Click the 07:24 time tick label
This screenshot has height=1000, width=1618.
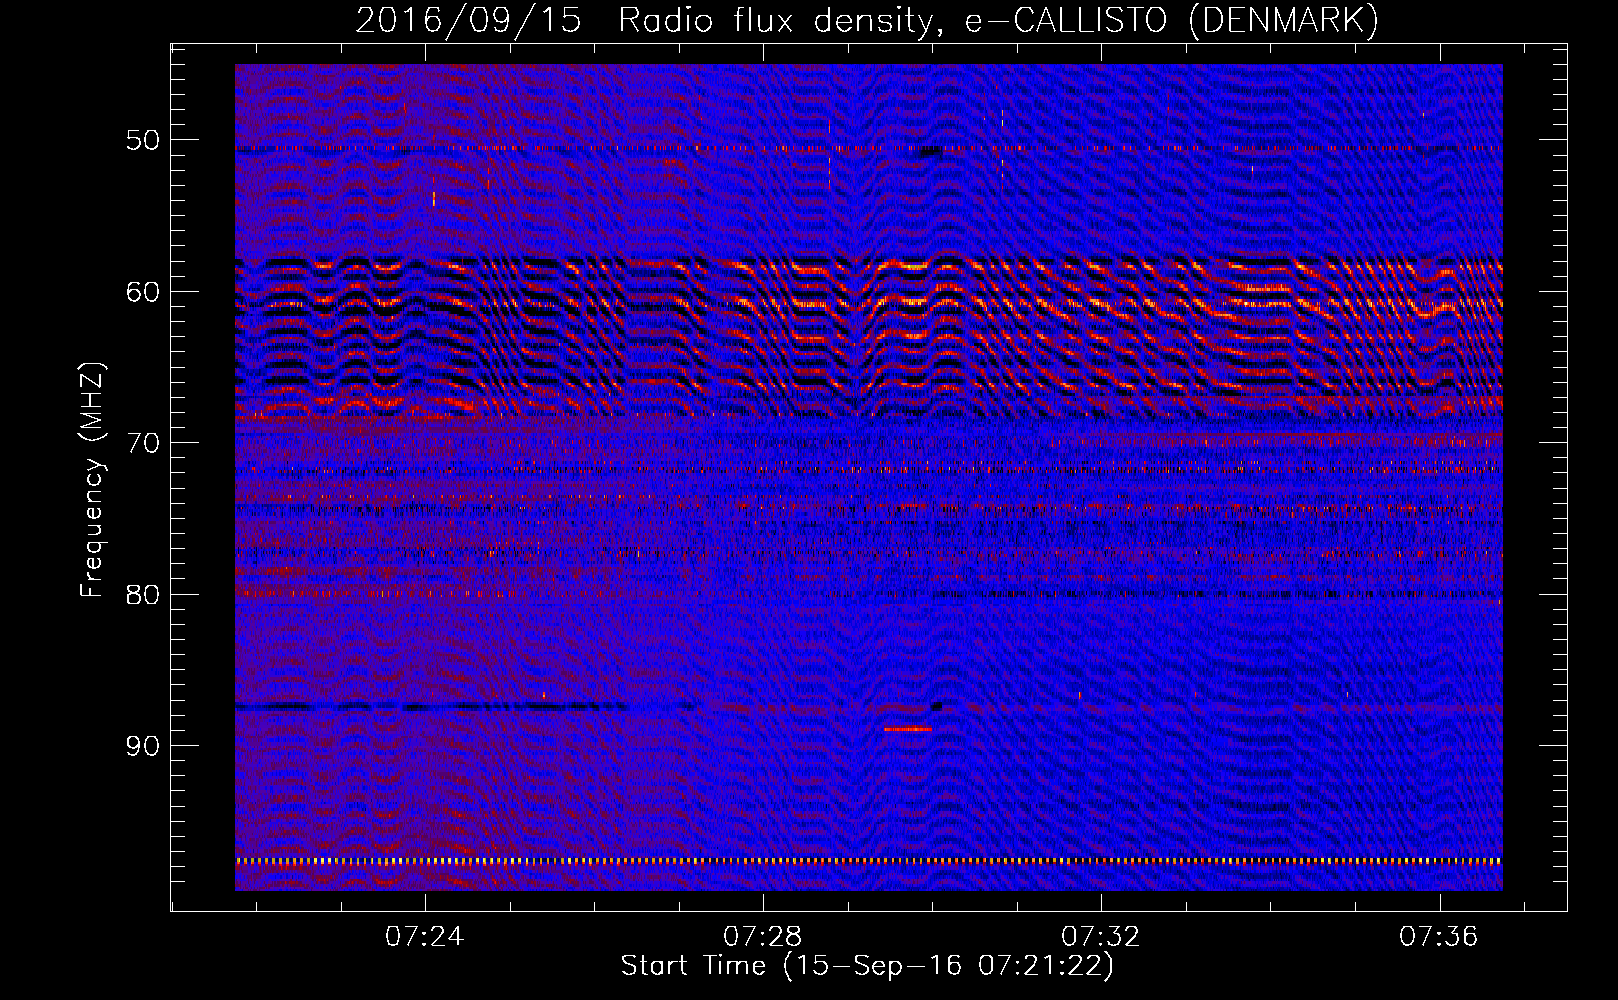(x=425, y=937)
